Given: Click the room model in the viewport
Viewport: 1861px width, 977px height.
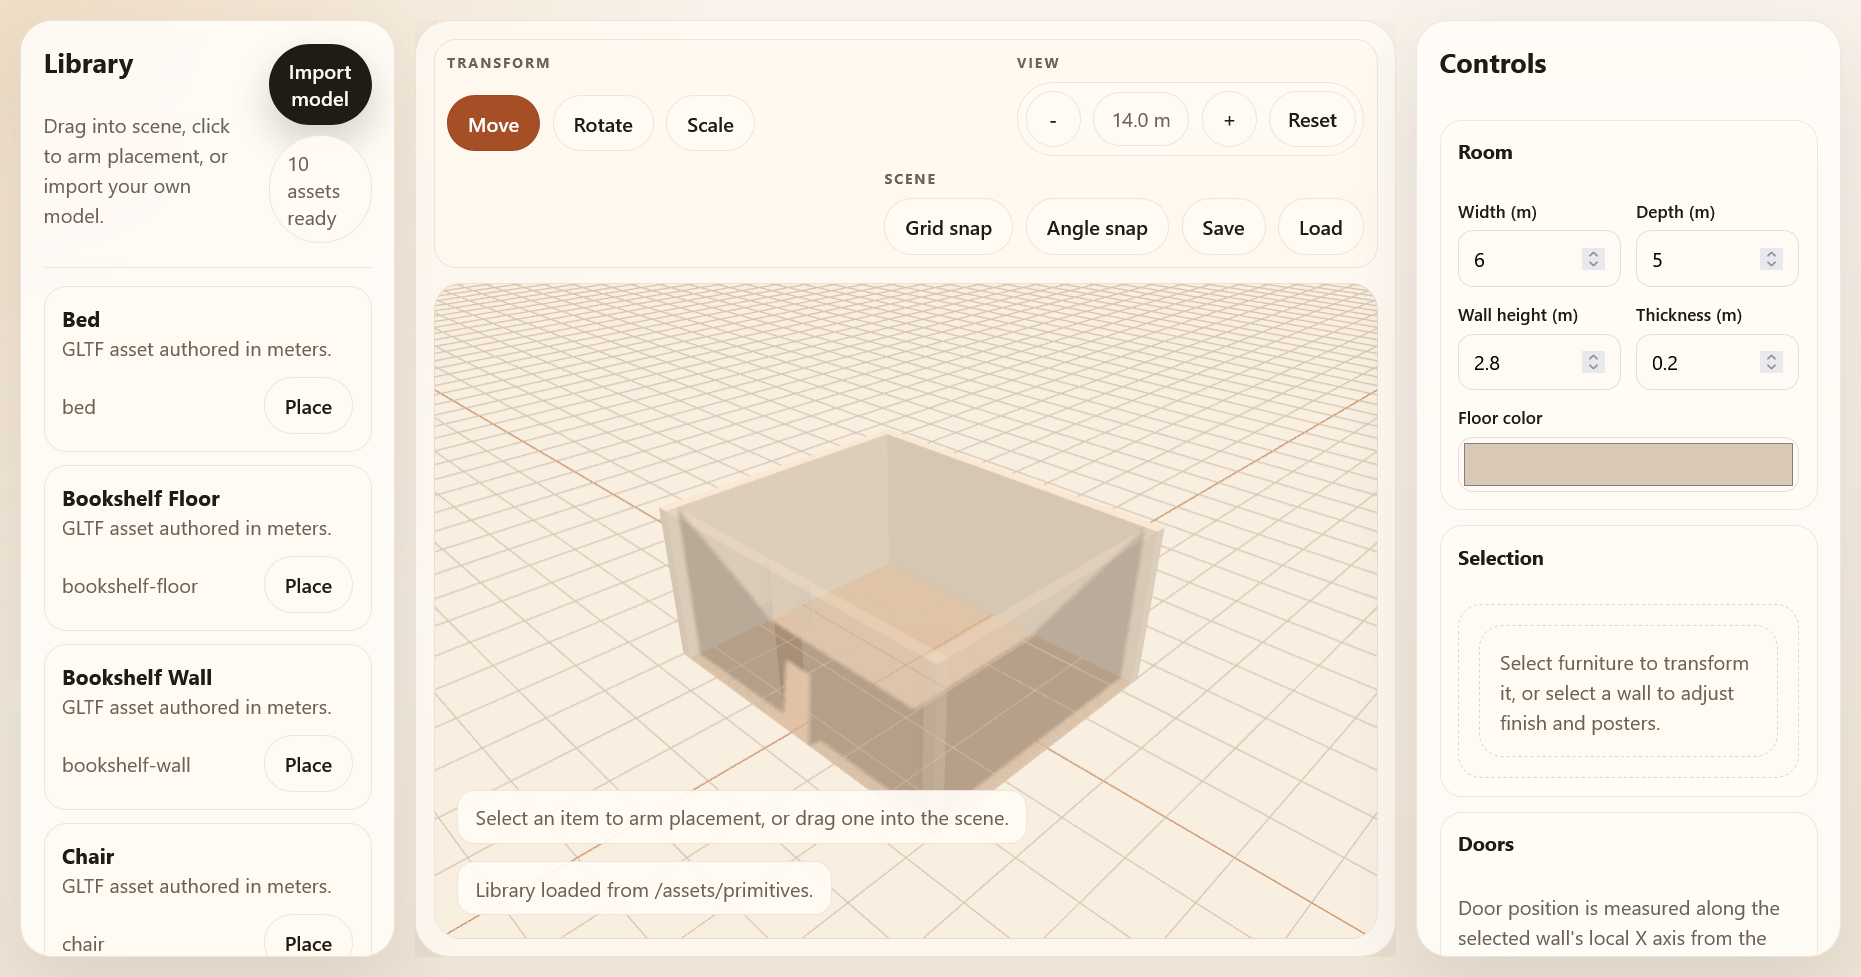Looking at the screenshot, I should tap(905, 600).
